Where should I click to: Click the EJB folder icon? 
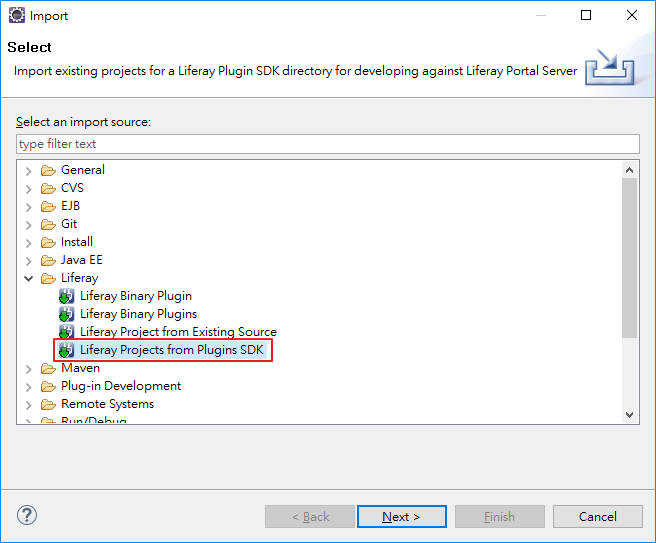[48, 206]
